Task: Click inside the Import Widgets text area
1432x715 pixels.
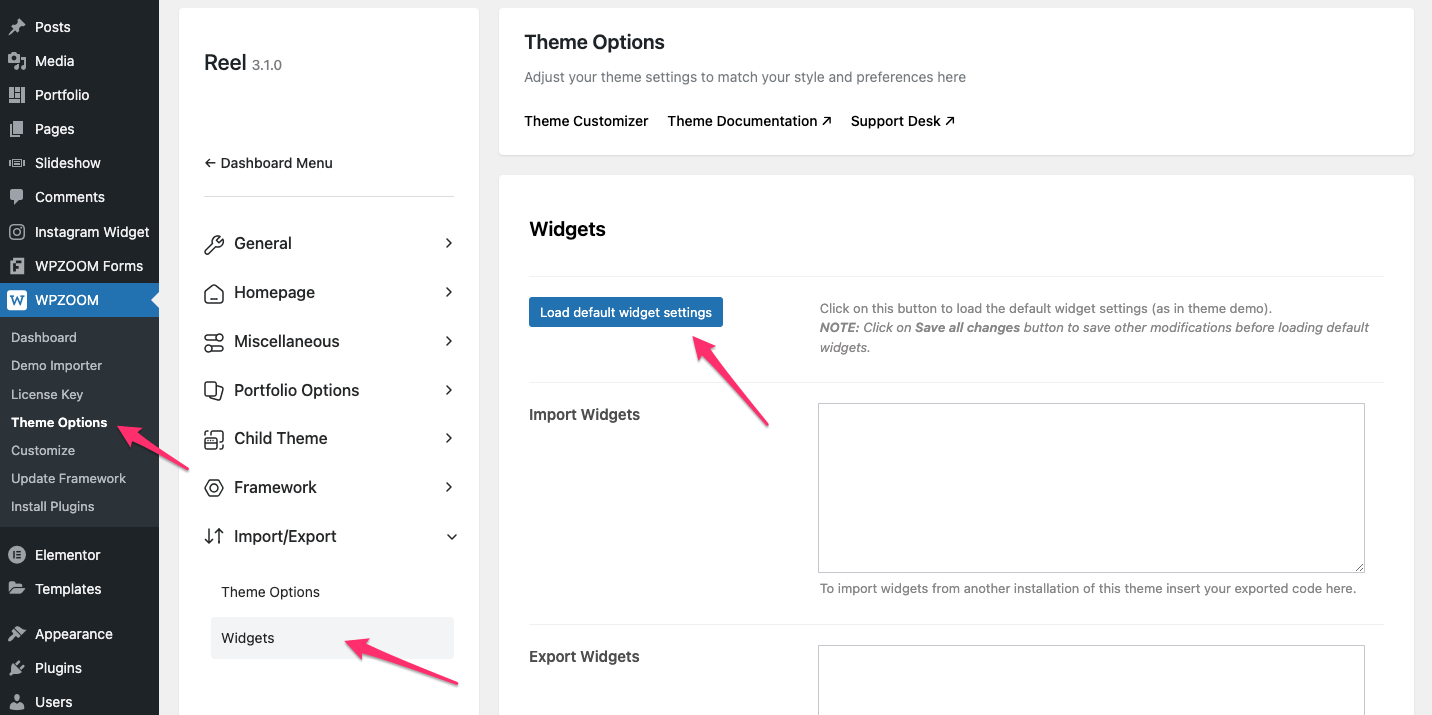Action: [x=1090, y=487]
